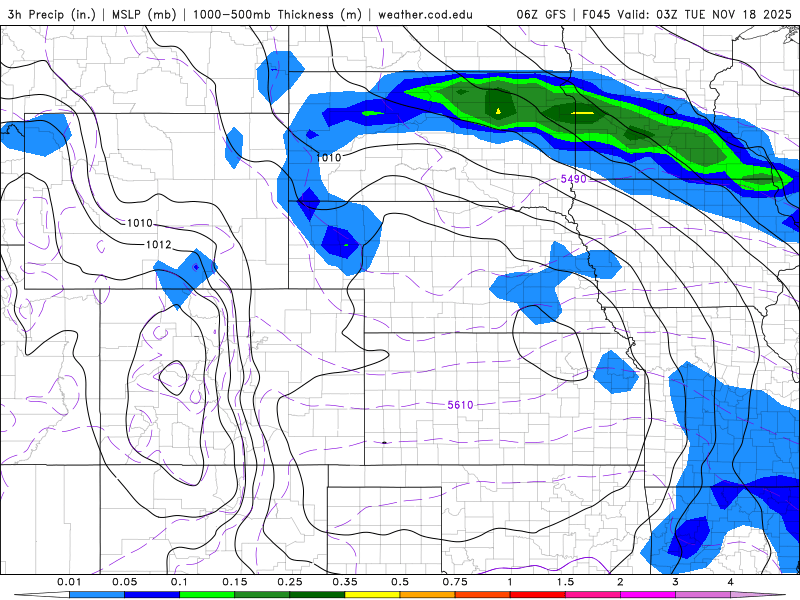
Task: Click the 0.1 legend value
Action: 179,582
